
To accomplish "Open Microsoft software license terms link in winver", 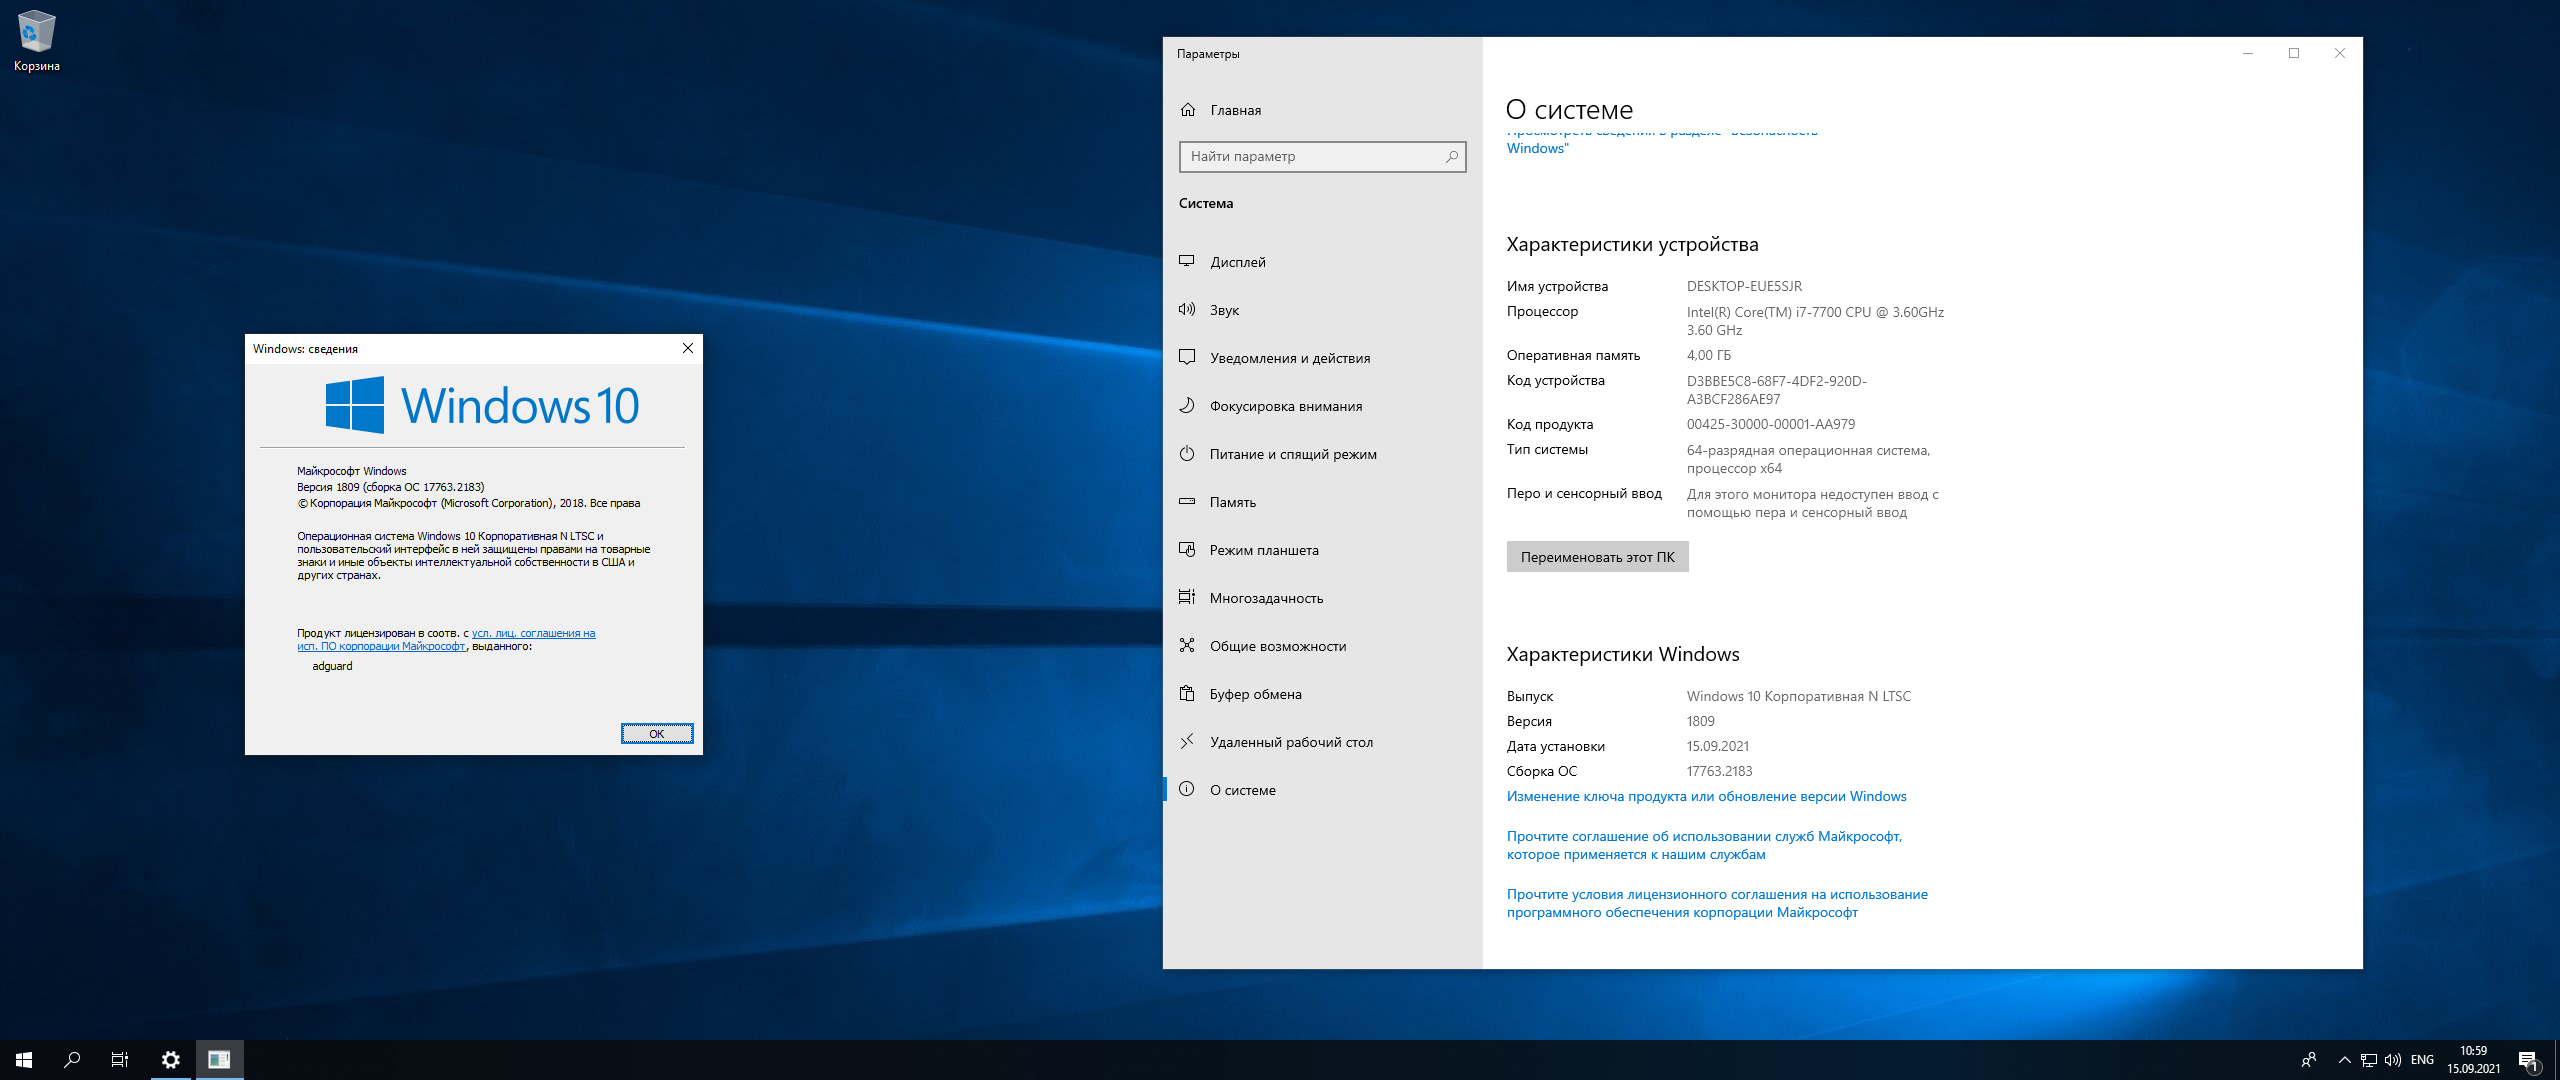I will 533,633.
